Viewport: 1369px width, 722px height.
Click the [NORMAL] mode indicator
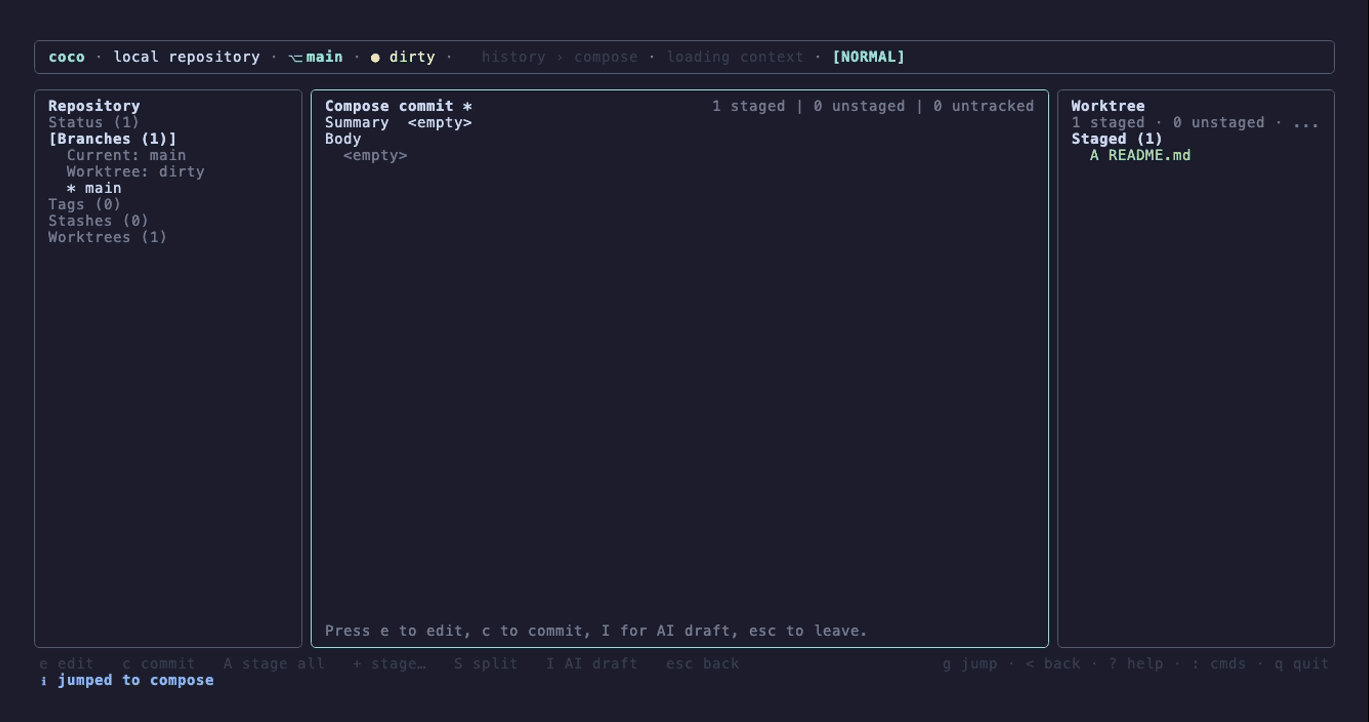(869, 57)
